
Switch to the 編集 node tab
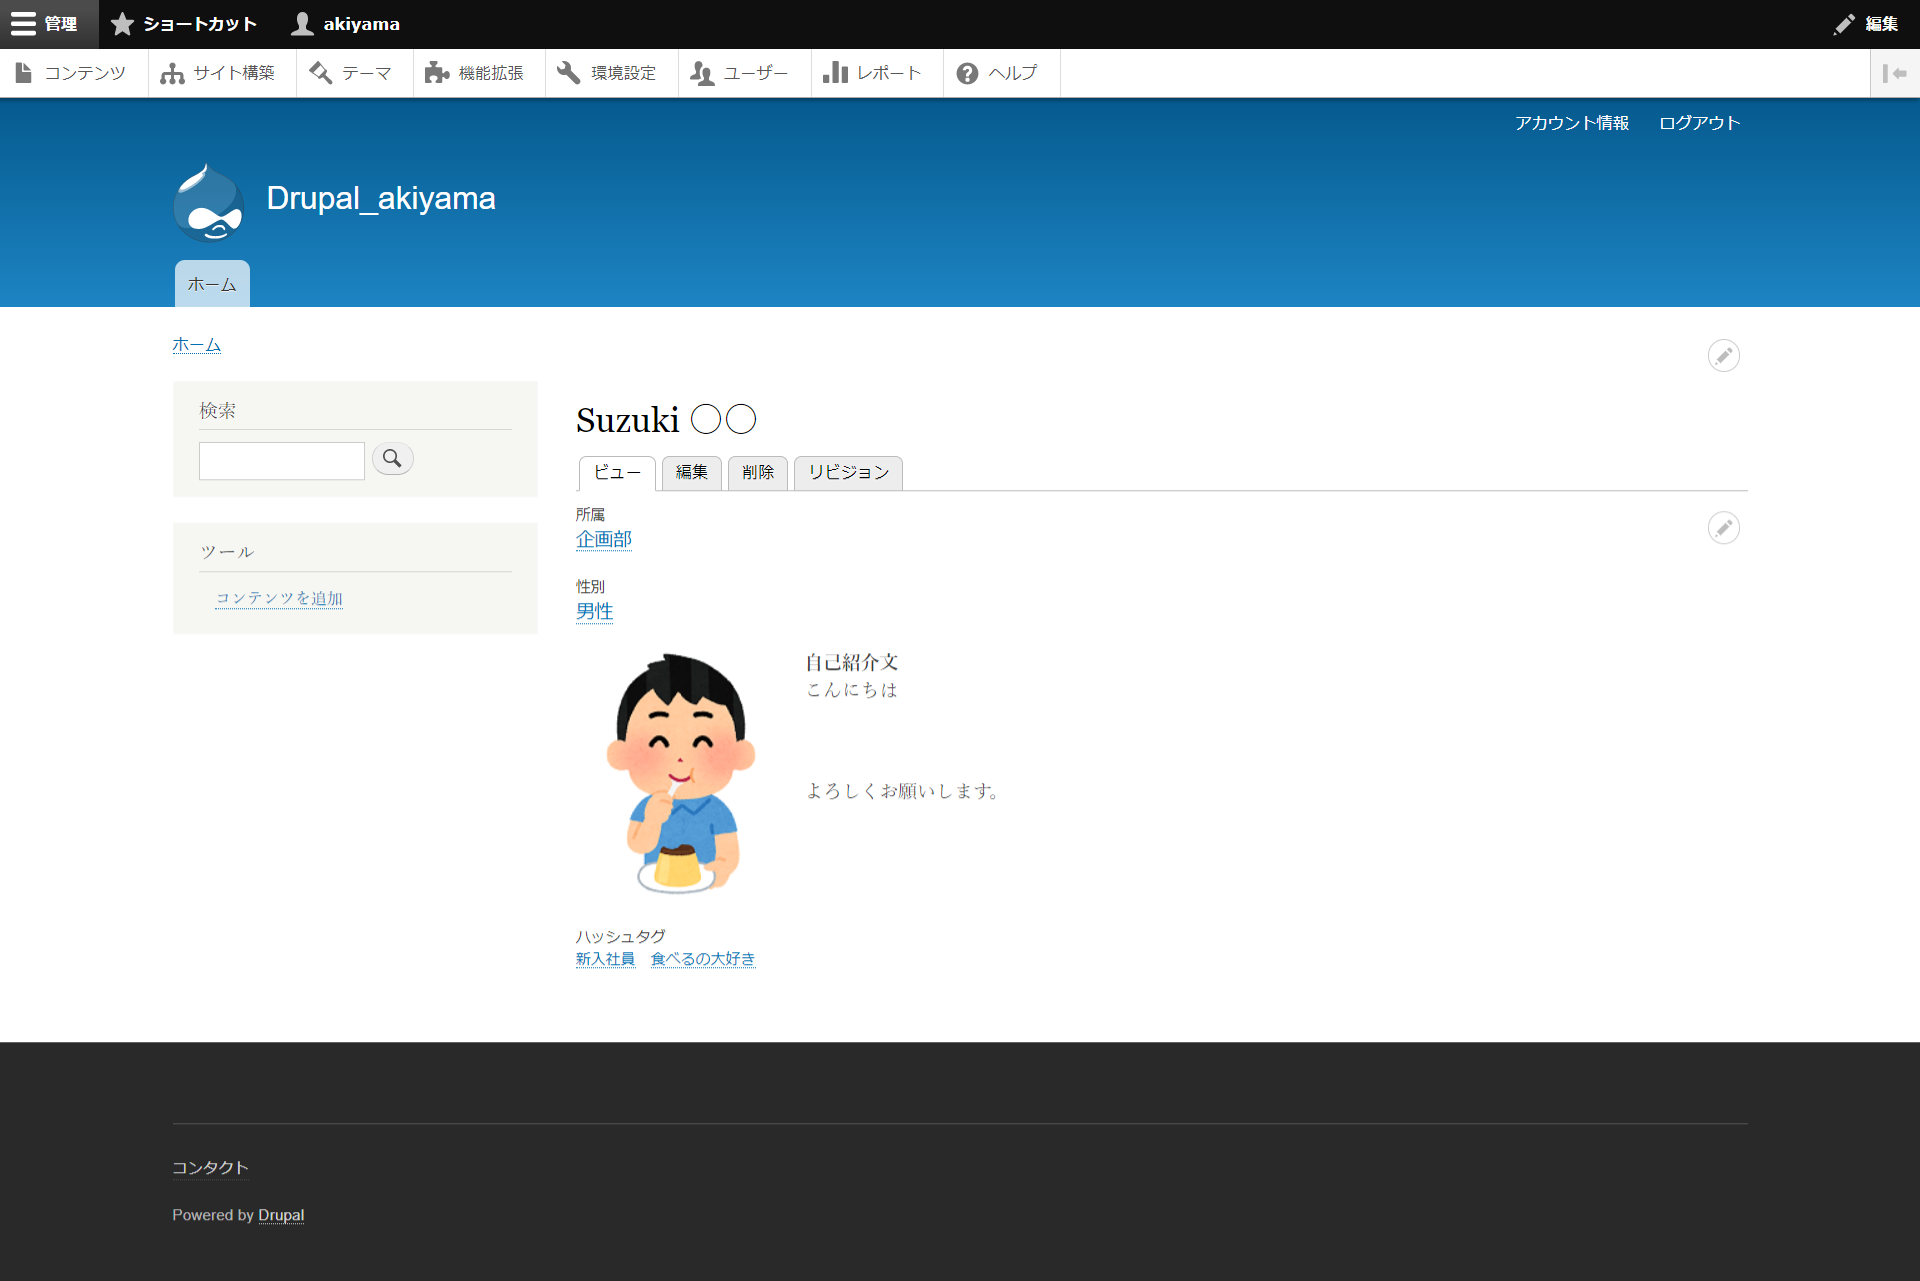pyautogui.click(x=691, y=472)
